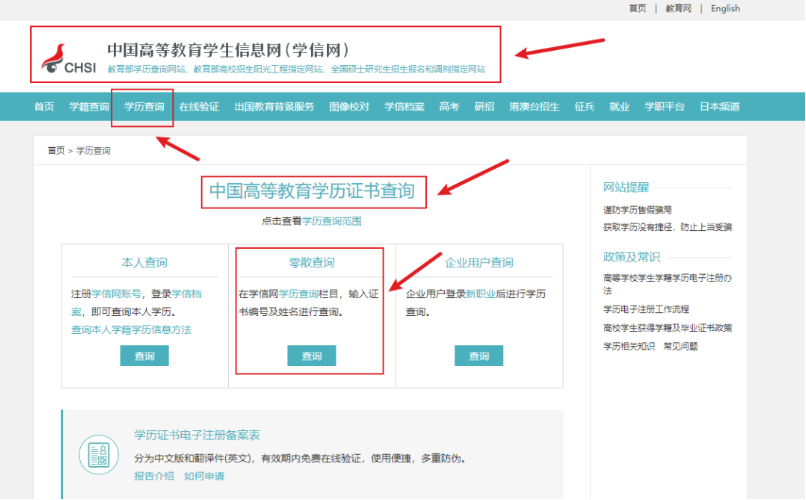806x500 pixels.
Task: Open 首页 link in top utility bar
Action: pyautogui.click(x=638, y=8)
